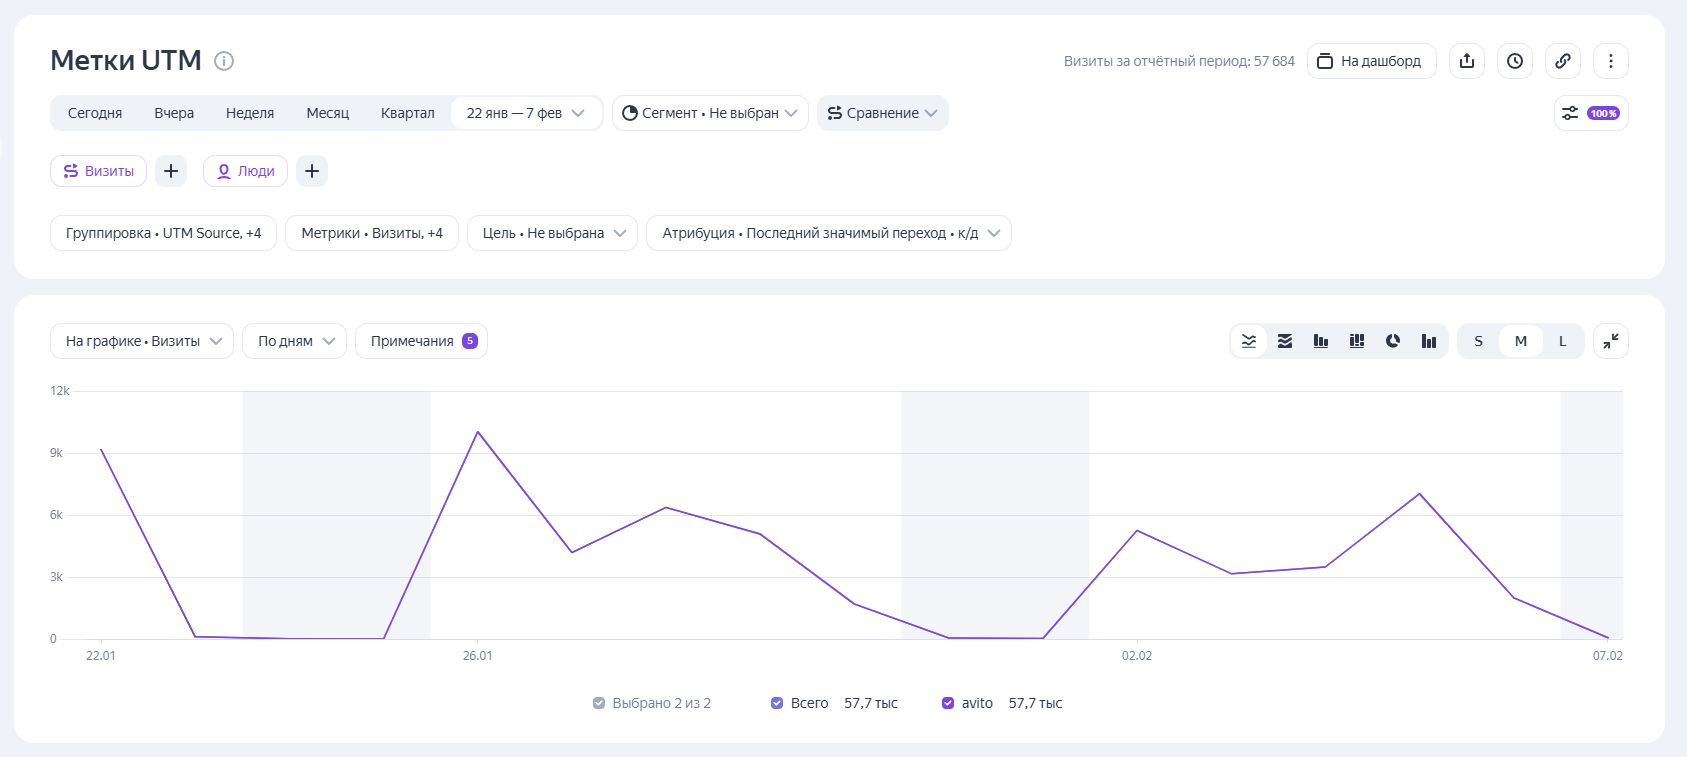This screenshot has width=1687, height=757.
Task: Switch period to Квартал
Action: [x=407, y=113]
